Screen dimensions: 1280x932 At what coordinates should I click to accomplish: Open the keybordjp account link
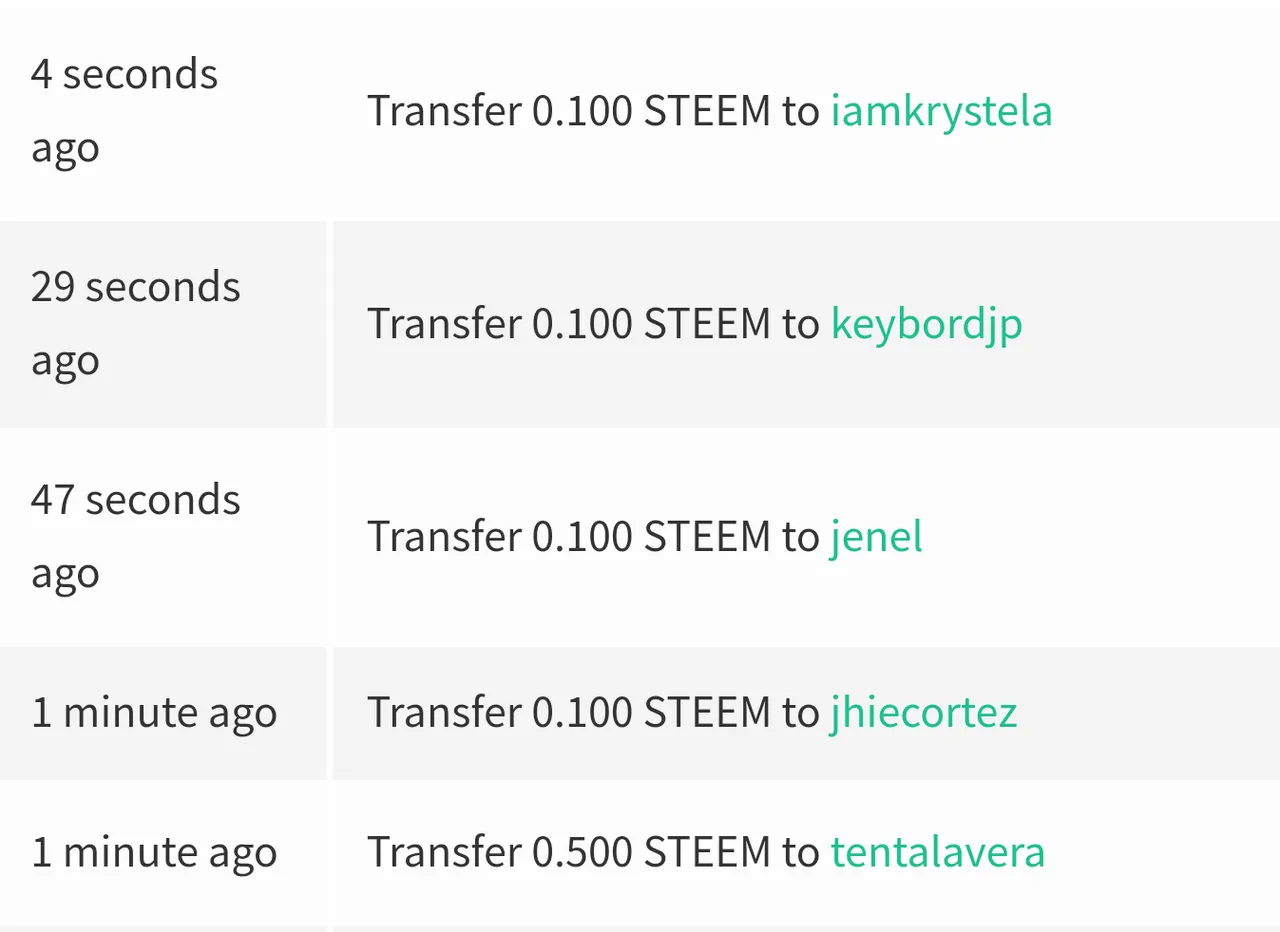(x=927, y=324)
